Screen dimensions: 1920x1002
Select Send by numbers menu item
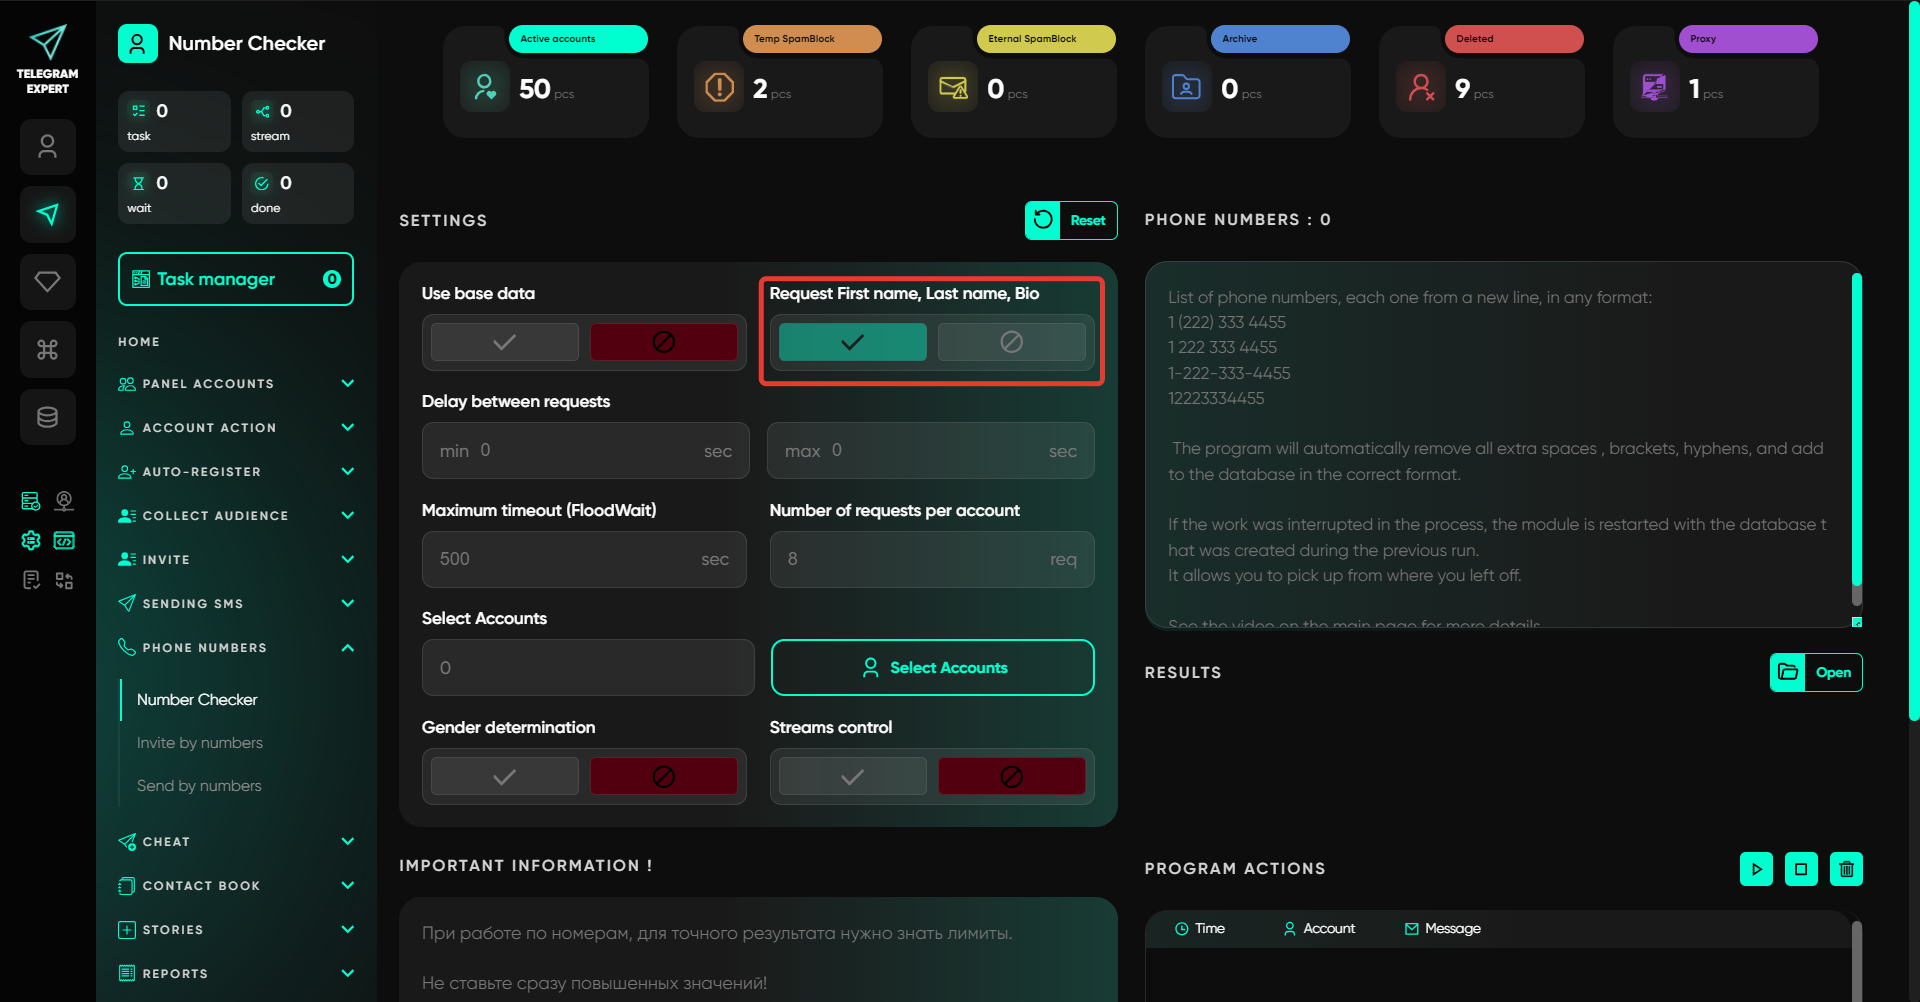coord(199,786)
